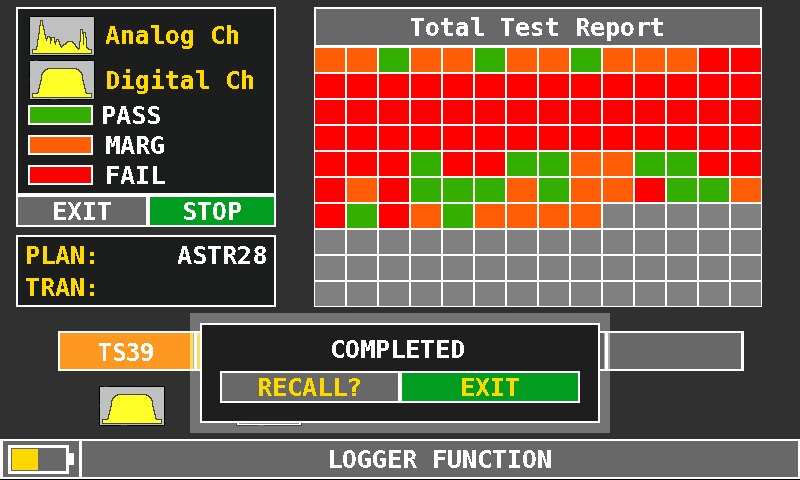Choose RECALL? in the Completed dialog
The width and height of the screenshot is (800, 480).
click(x=310, y=387)
